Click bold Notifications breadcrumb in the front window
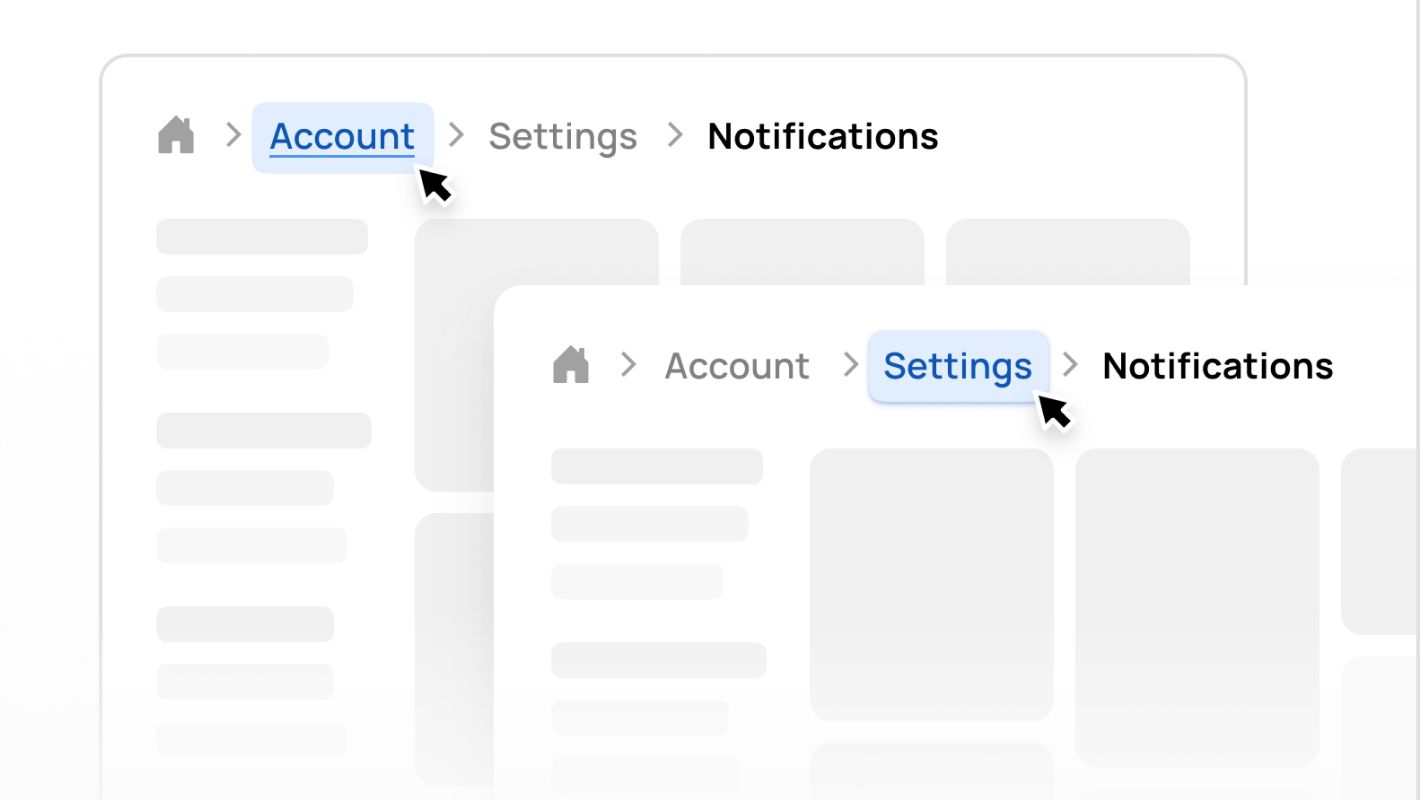Image resolution: width=1420 pixels, height=800 pixels. (x=1217, y=367)
